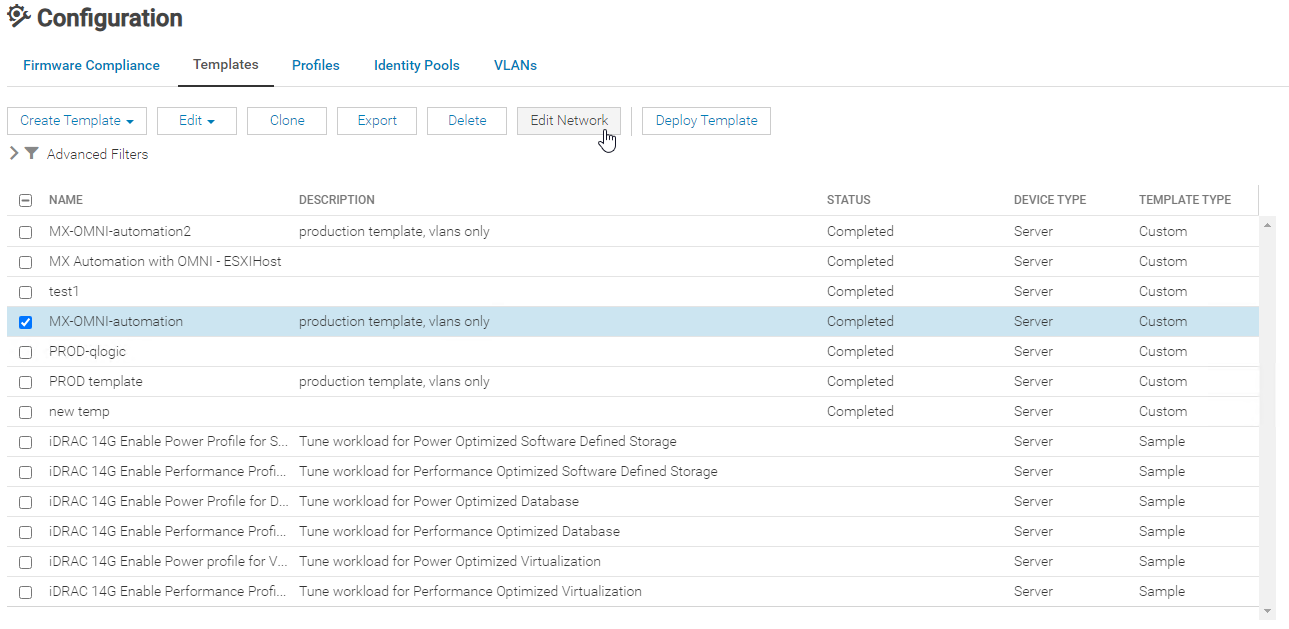Click the Export button

click(377, 121)
